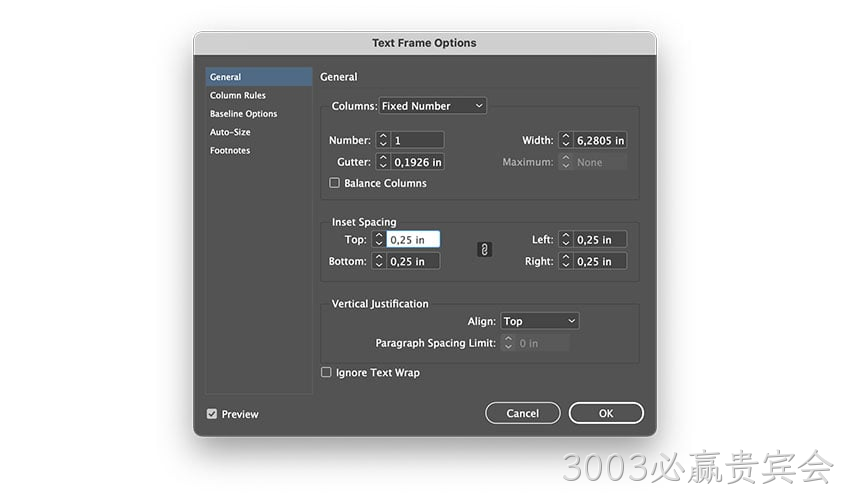Viewport: 850px width, 498px height.
Task: Open the Align Top dropdown
Action: point(539,321)
